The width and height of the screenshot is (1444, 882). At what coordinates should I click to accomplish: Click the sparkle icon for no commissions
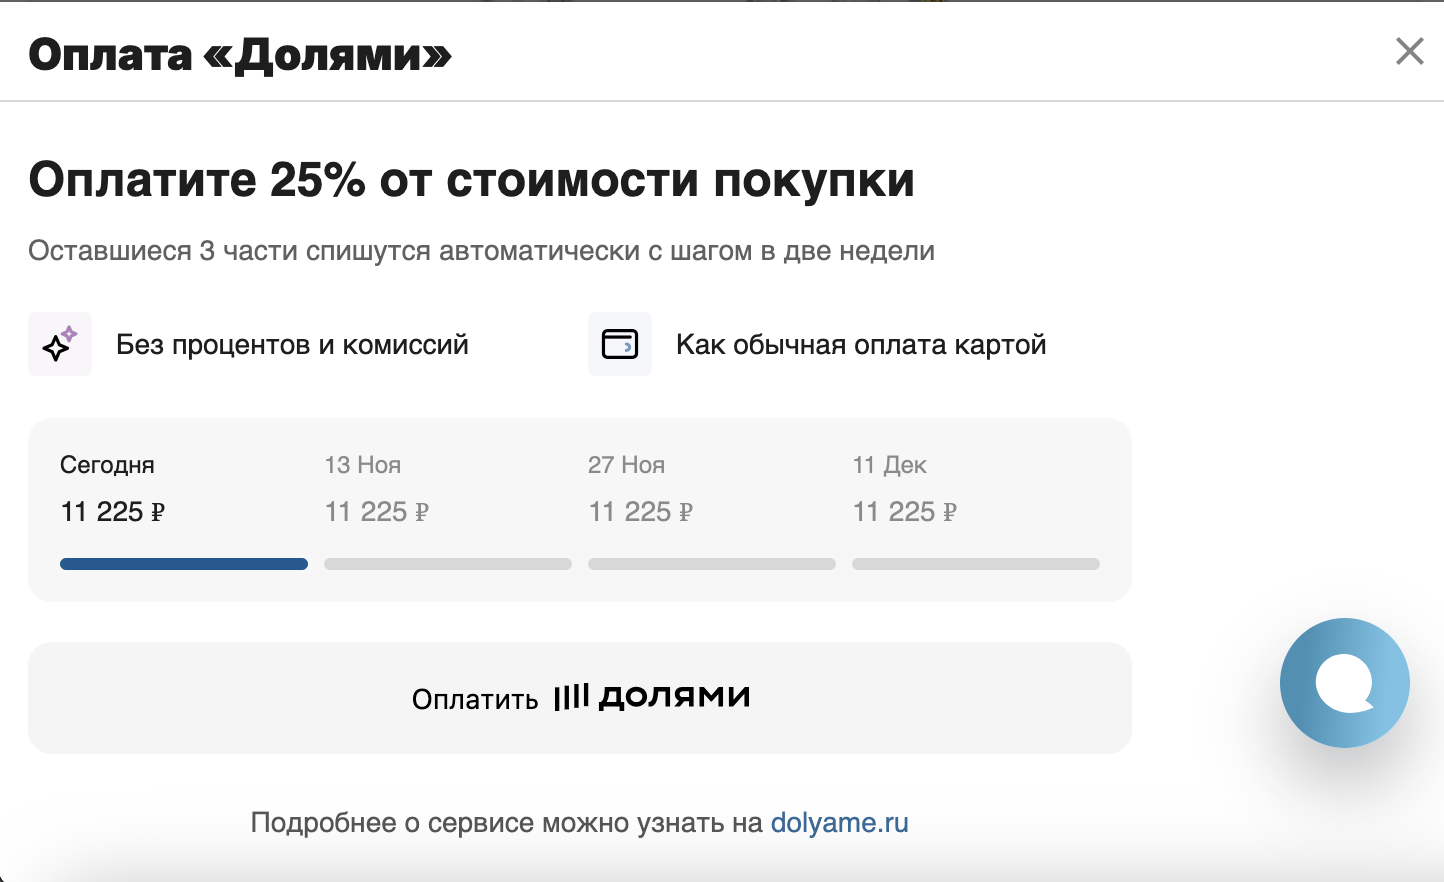tap(60, 344)
